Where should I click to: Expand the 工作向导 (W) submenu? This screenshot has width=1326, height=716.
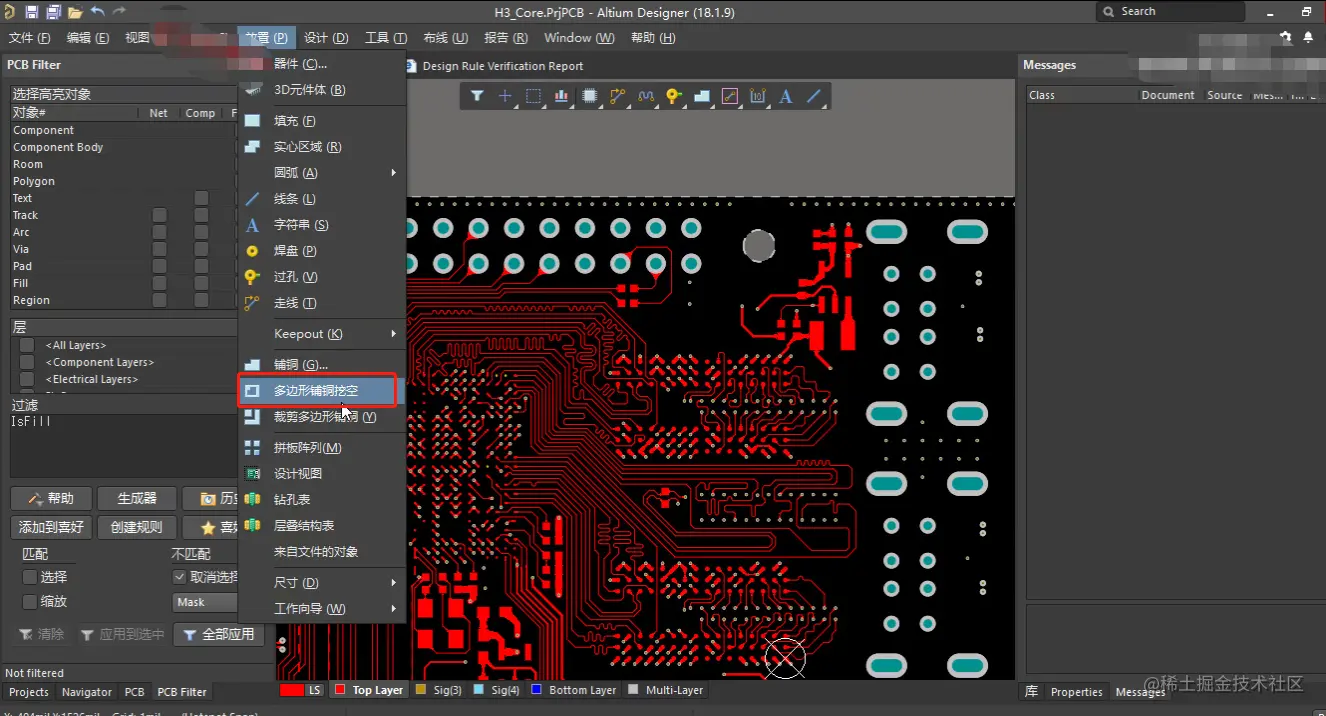[x=322, y=609]
